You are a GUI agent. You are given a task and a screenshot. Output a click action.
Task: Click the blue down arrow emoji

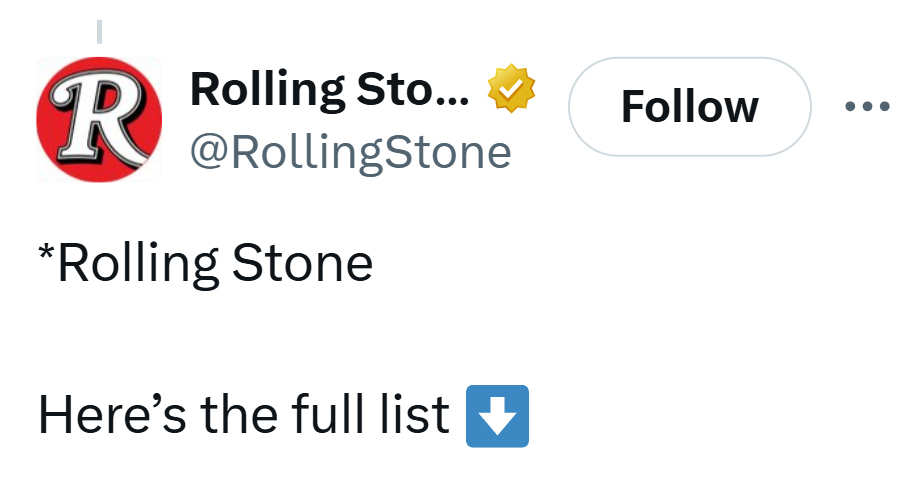(497, 416)
